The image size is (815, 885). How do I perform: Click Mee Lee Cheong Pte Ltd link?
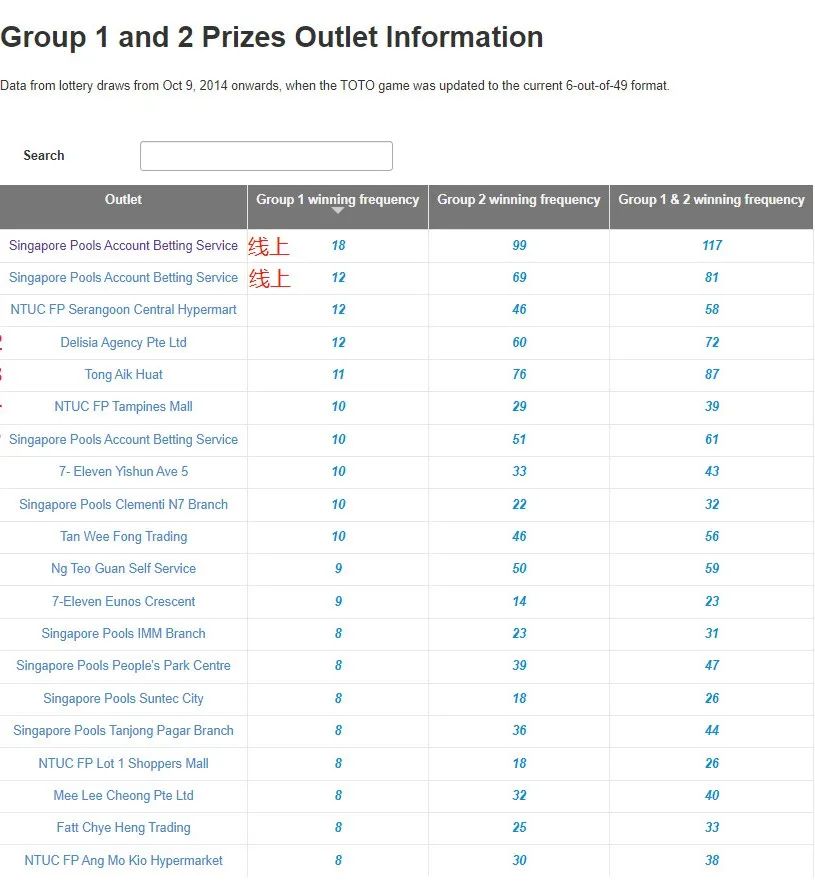tap(123, 796)
